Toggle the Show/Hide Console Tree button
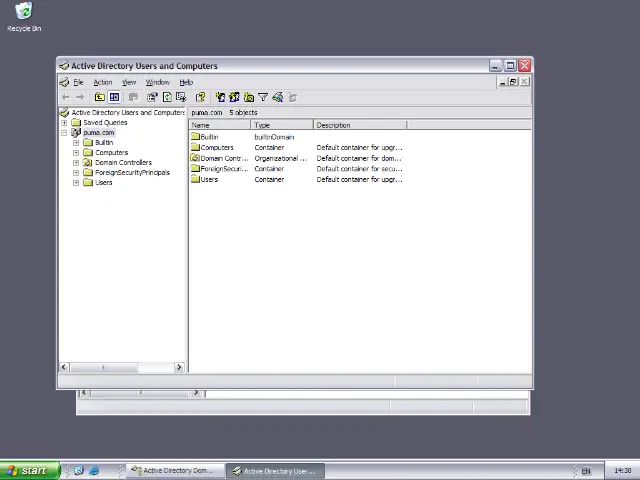 point(114,97)
